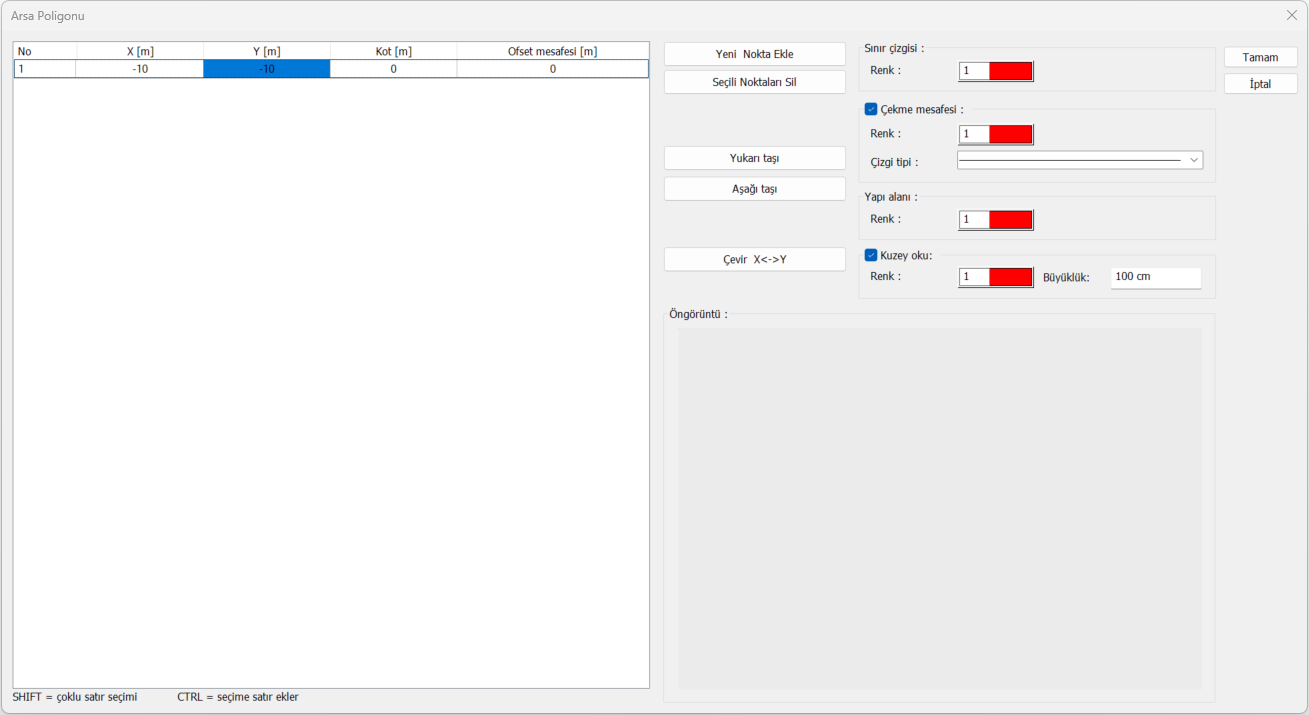
Task: Open the Çekme mesafesi color swatch
Action: (x=1010, y=134)
